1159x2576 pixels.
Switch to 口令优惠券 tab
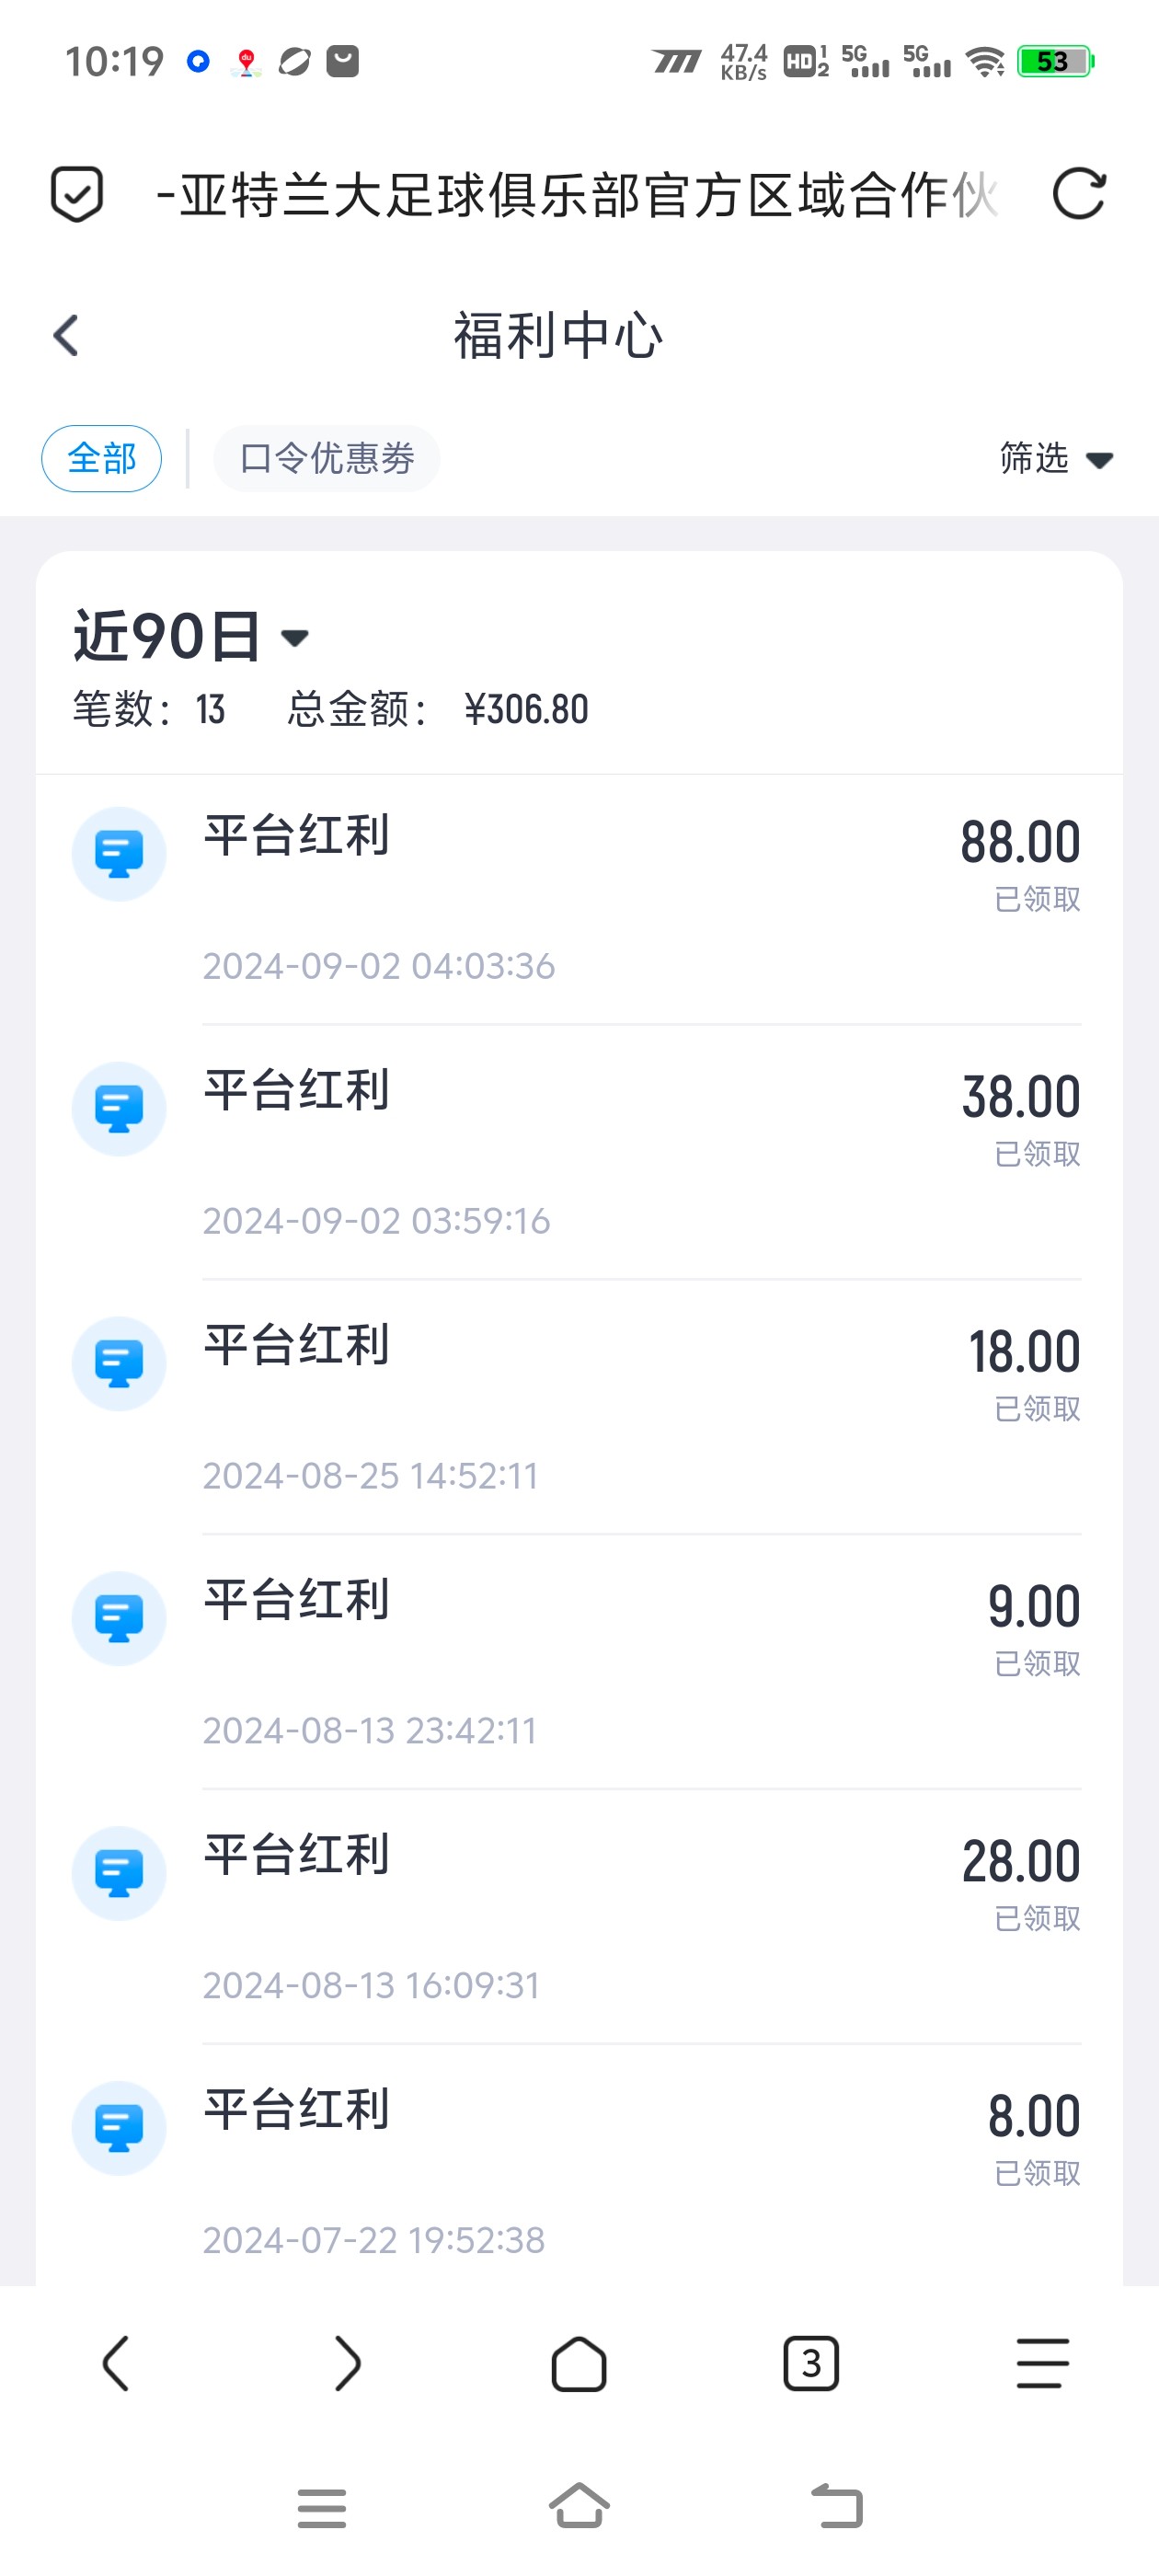(x=327, y=459)
